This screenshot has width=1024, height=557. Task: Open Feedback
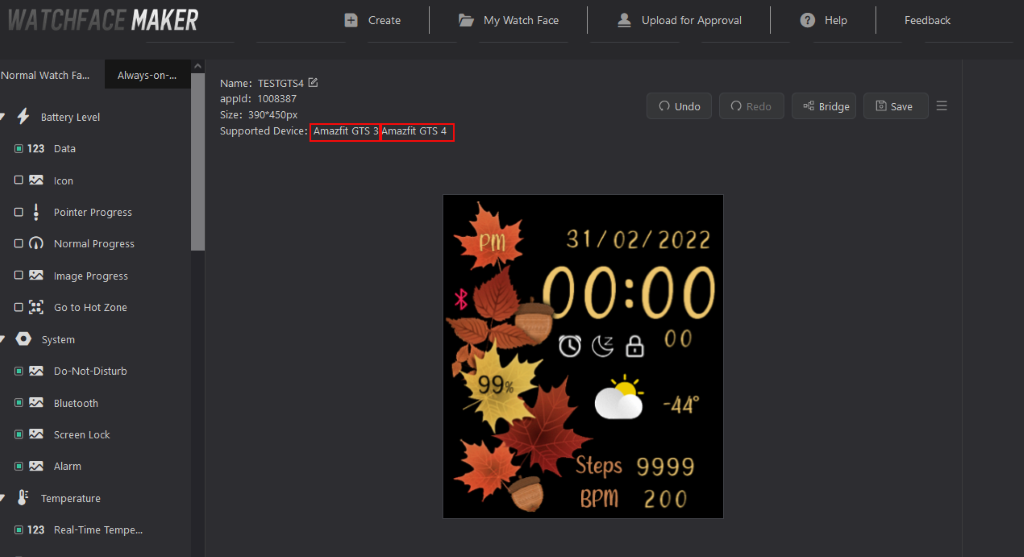click(x=927, y=20)
